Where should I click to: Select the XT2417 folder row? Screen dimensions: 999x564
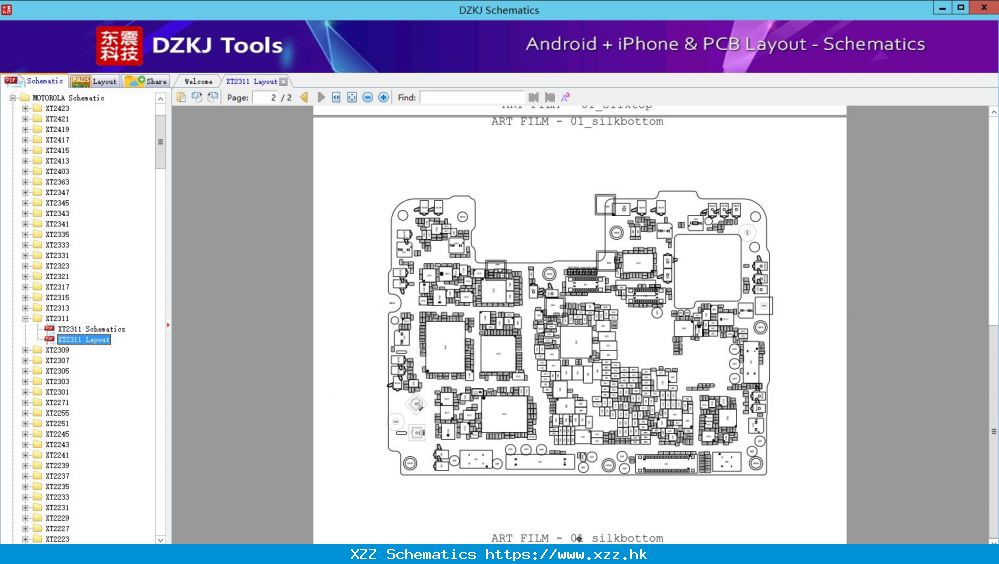(x=57, y=140)
